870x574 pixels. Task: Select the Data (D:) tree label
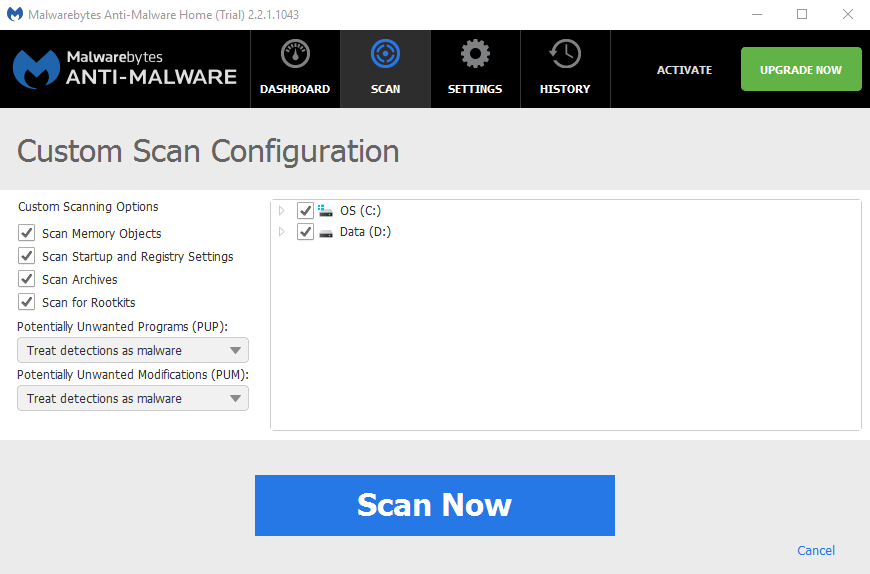366,232
